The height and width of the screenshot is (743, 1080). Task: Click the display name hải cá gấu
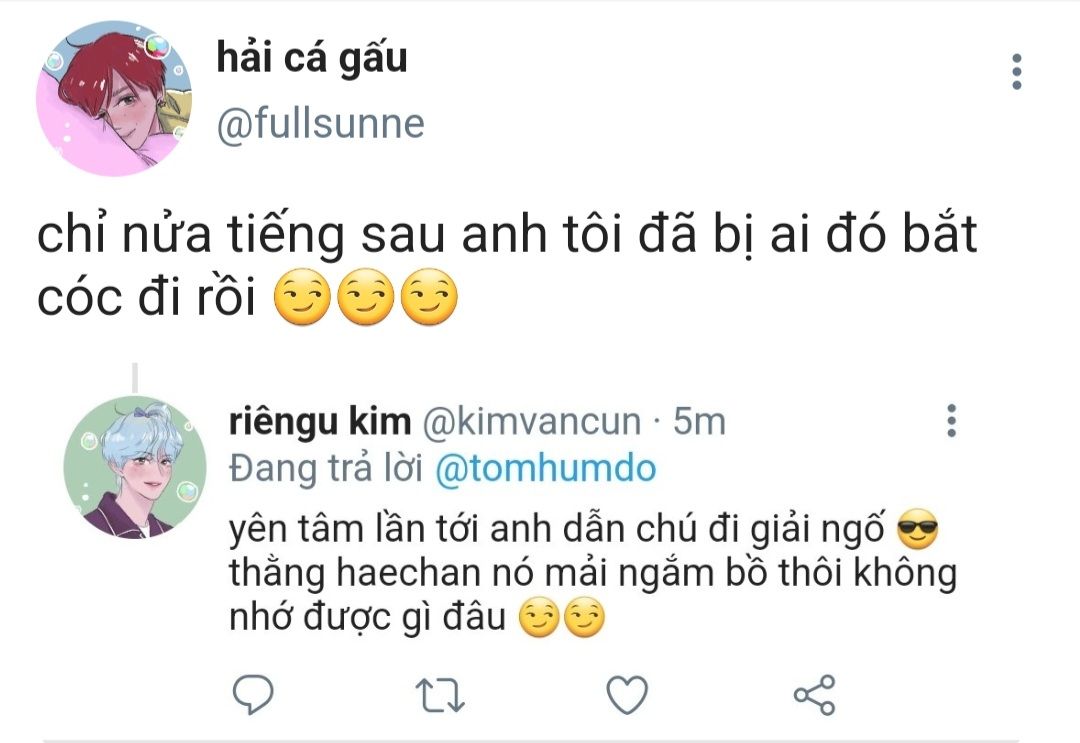point(312,58)
